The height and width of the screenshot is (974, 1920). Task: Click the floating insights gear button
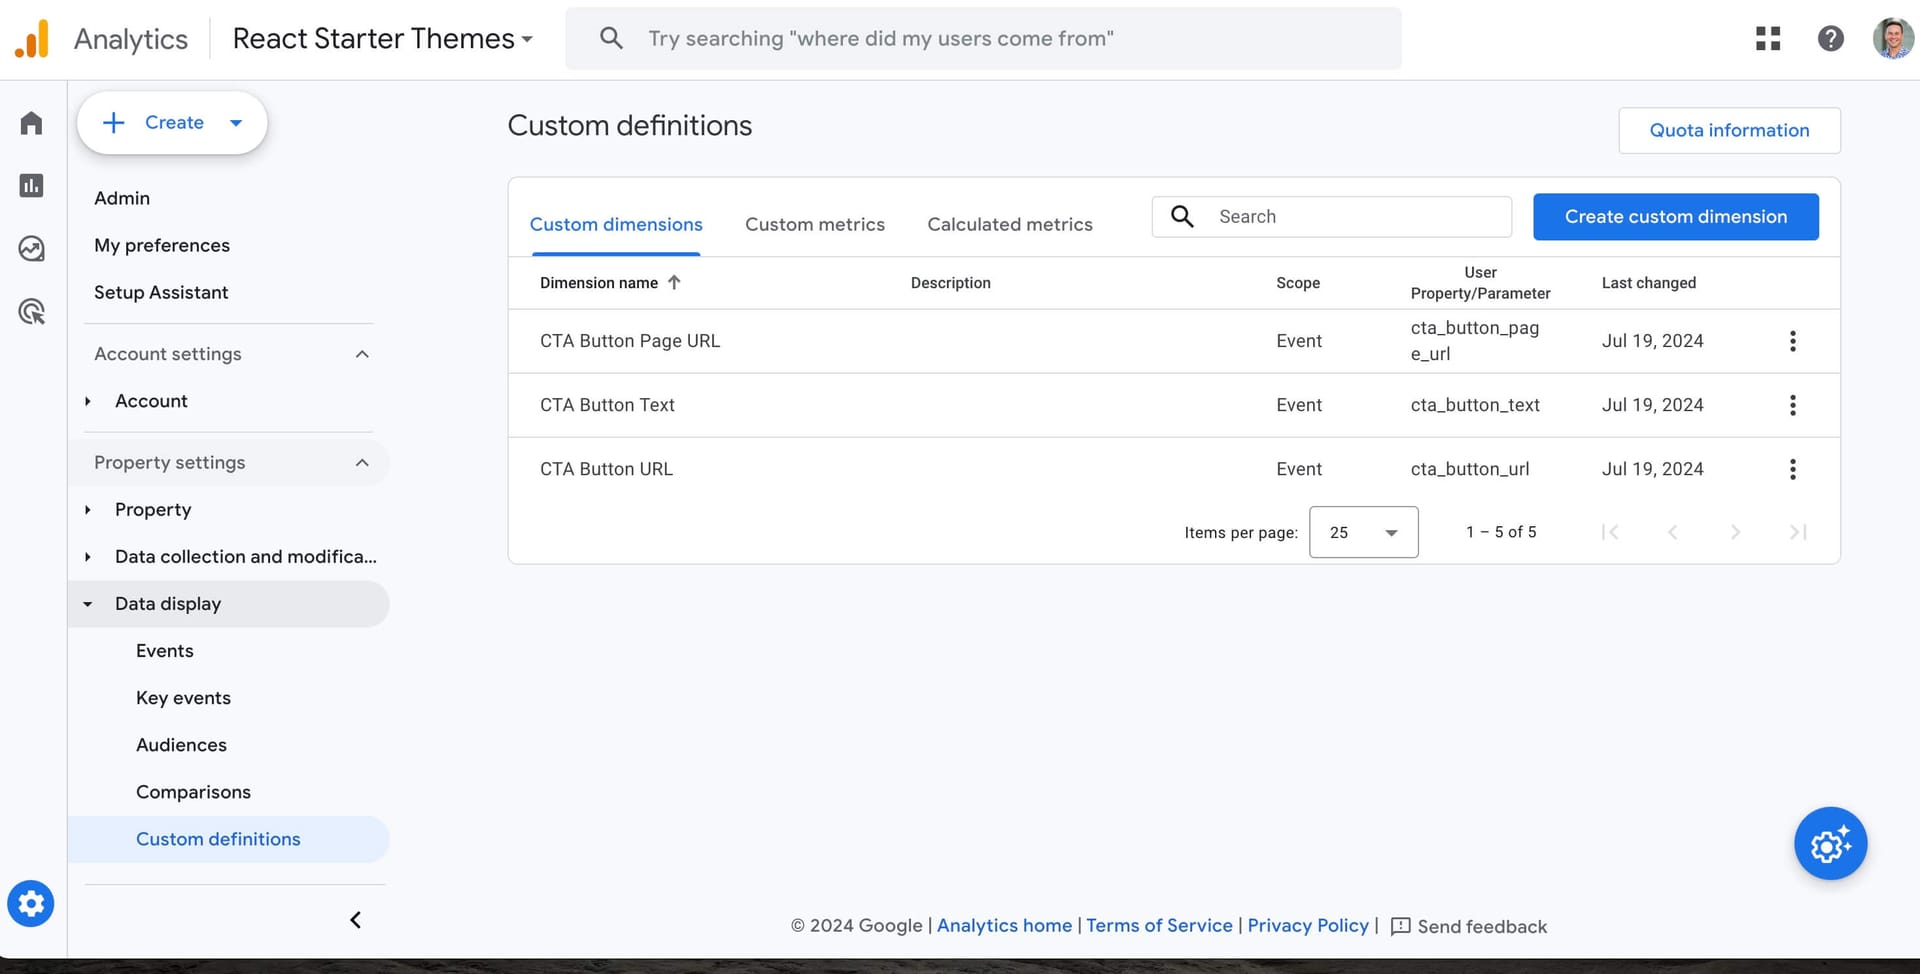tap(1830, 844)
